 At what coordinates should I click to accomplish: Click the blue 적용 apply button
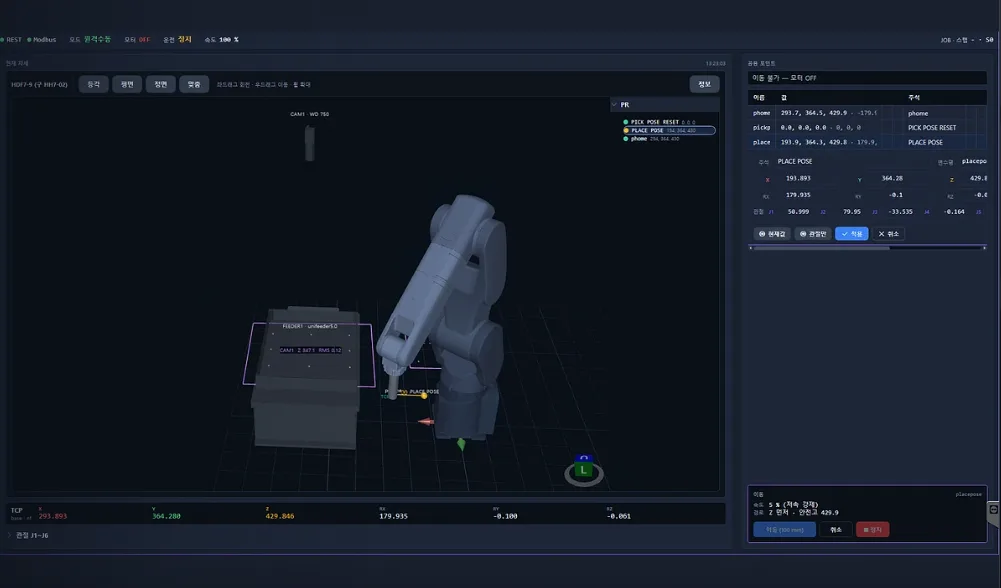(852, 234)
